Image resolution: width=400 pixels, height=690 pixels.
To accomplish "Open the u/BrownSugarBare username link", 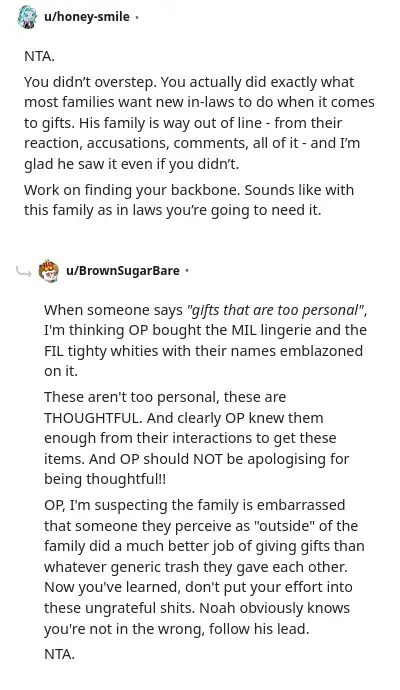I will click(x=123, y=270).
